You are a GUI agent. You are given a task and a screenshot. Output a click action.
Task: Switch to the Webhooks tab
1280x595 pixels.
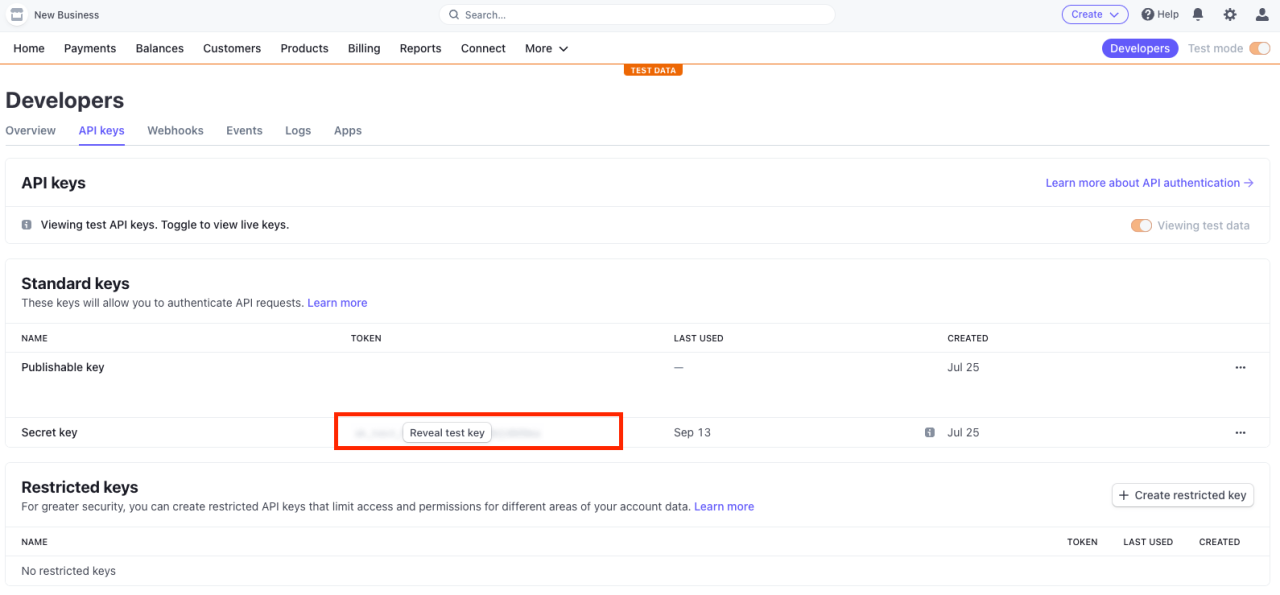[175, 131]
